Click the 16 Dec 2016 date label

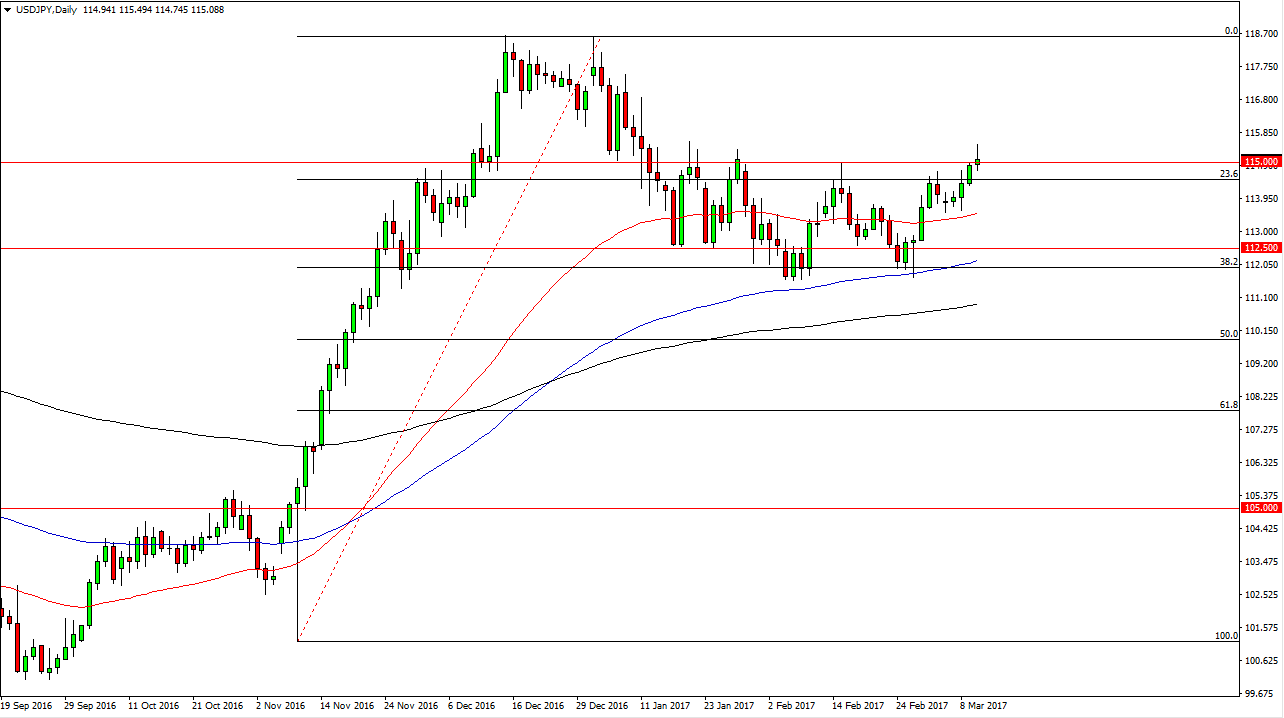pyautogui.click(x=540, y=706)
